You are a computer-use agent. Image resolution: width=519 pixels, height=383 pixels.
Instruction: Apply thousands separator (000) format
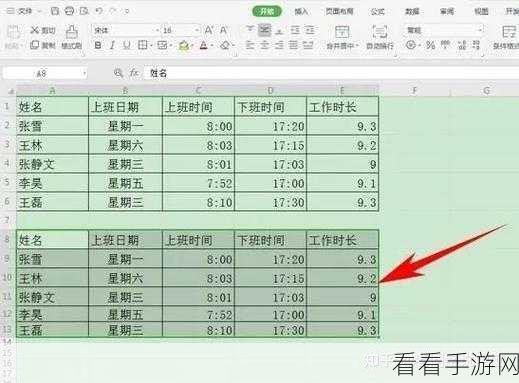coord(446,44)
